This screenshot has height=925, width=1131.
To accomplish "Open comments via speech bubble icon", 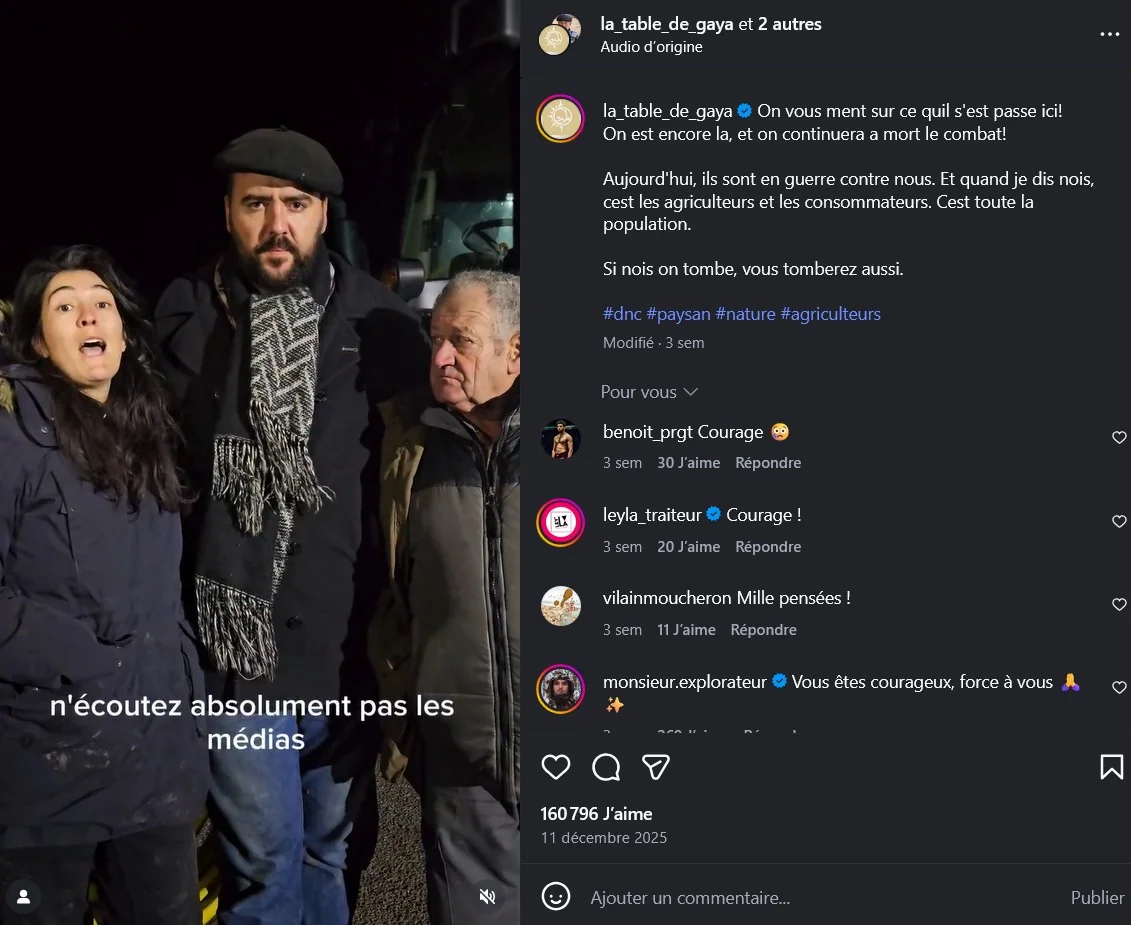I will [x=606, y=767].
